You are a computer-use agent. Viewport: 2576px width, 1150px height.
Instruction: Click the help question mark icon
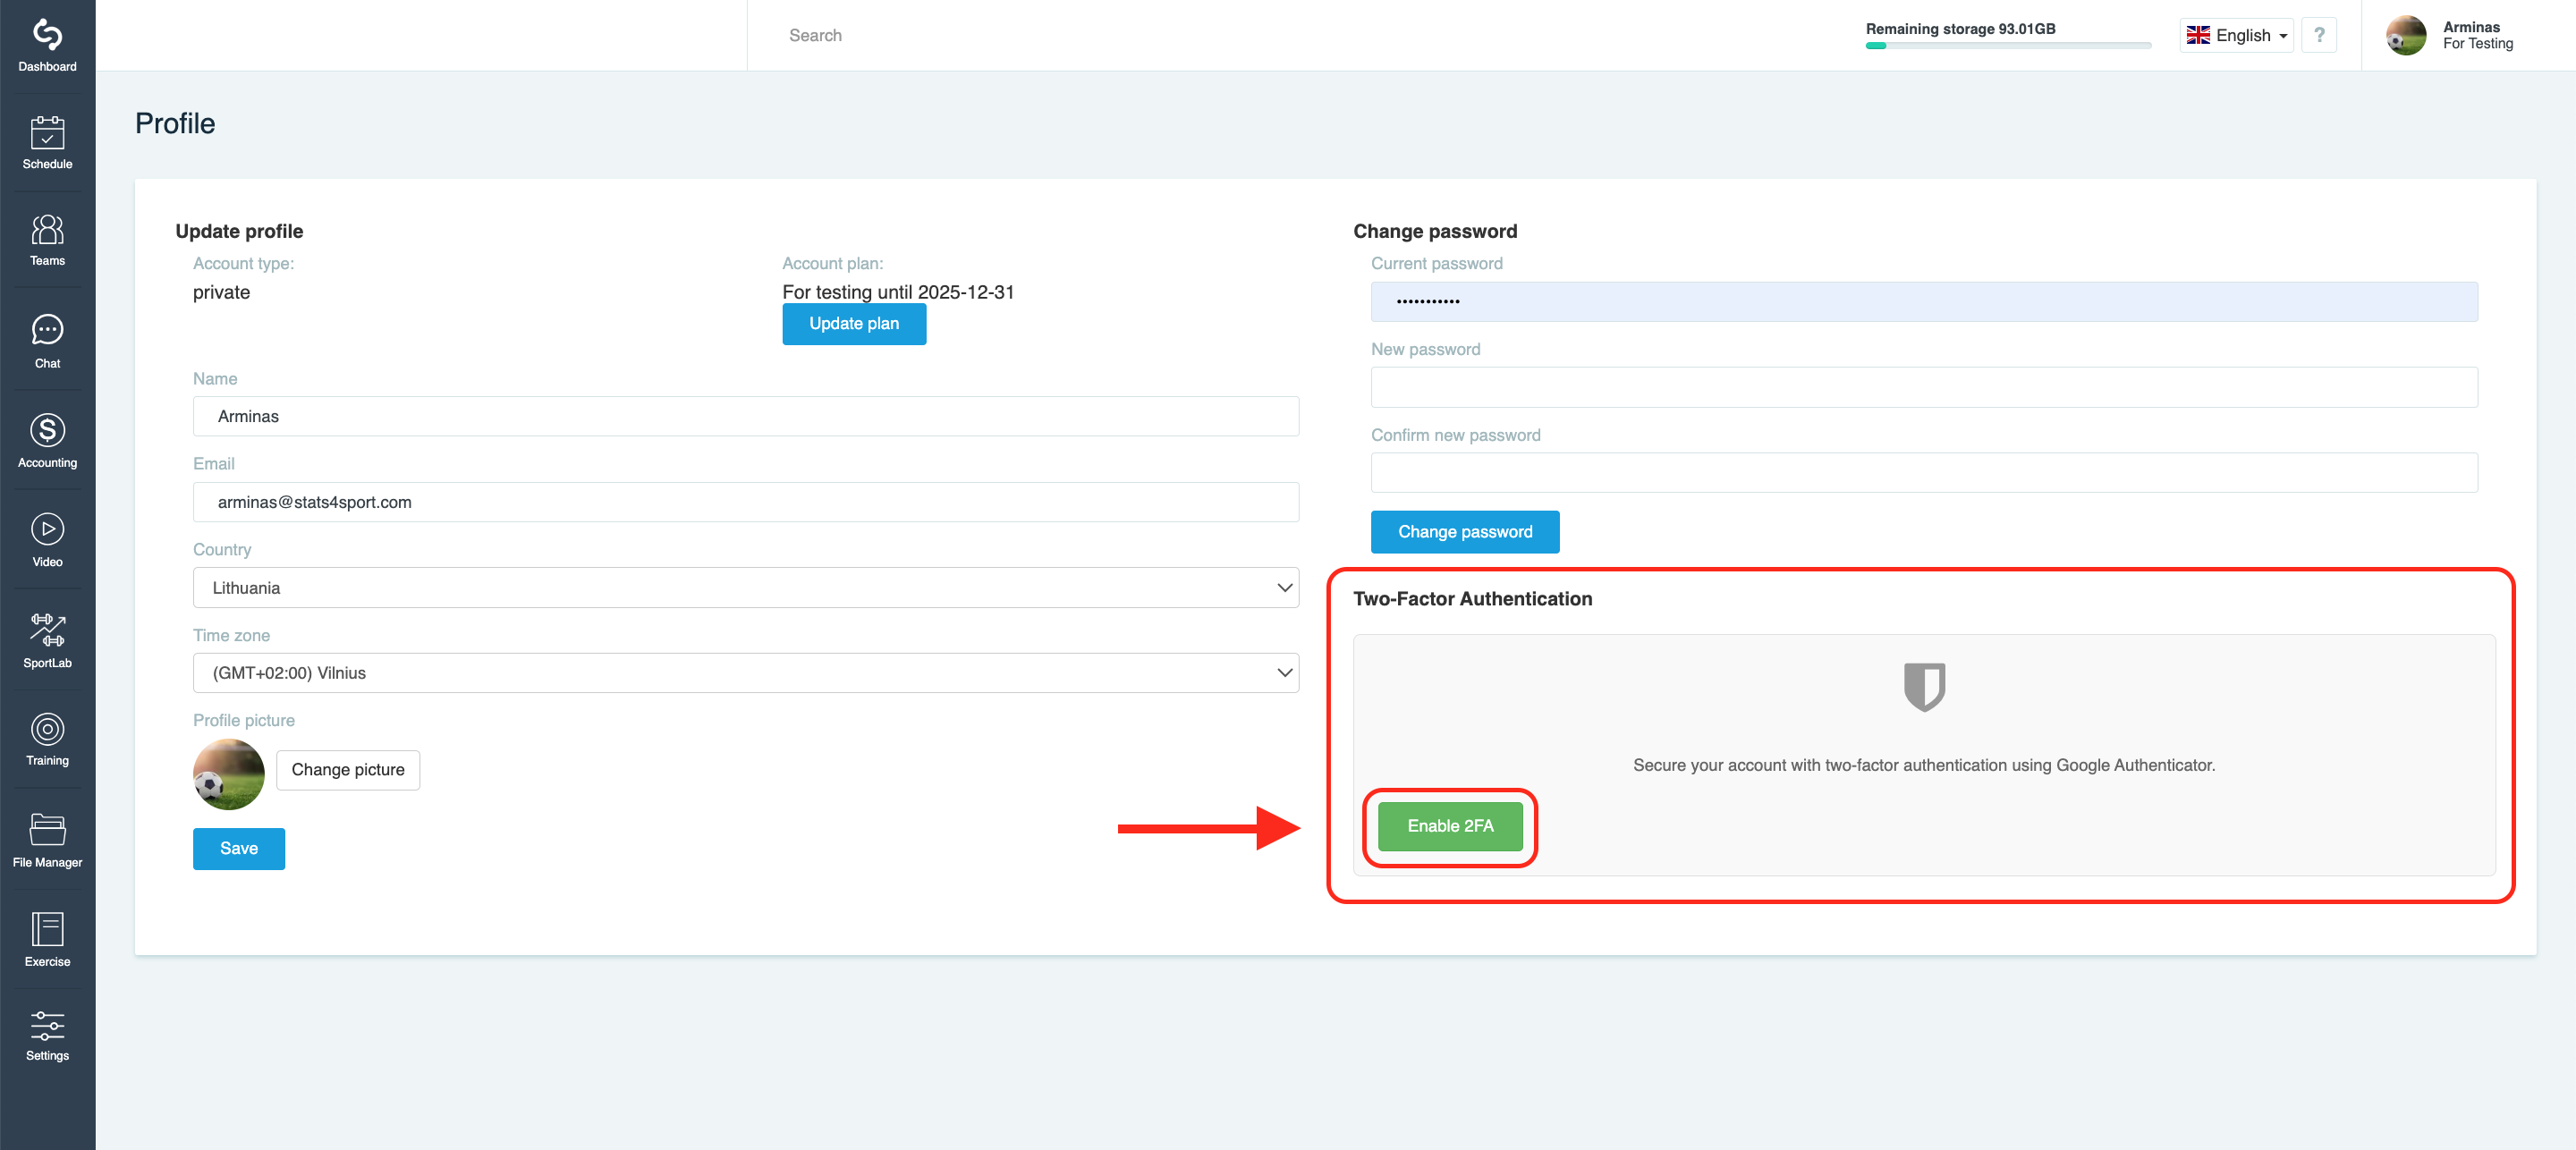tap(2318, 35)
